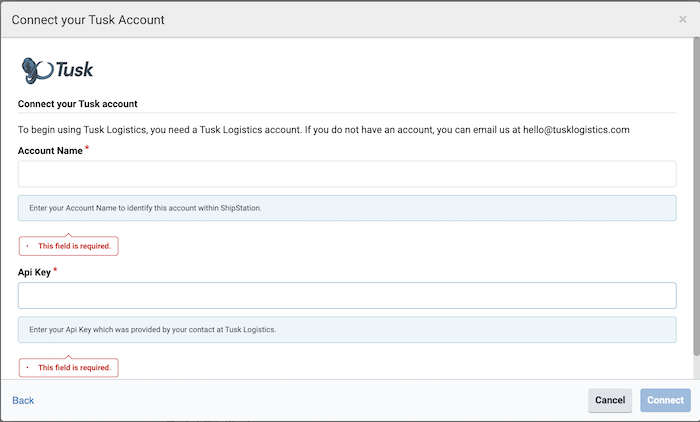
Task: Click the Connect button
Action: click(x=665, y=400)
